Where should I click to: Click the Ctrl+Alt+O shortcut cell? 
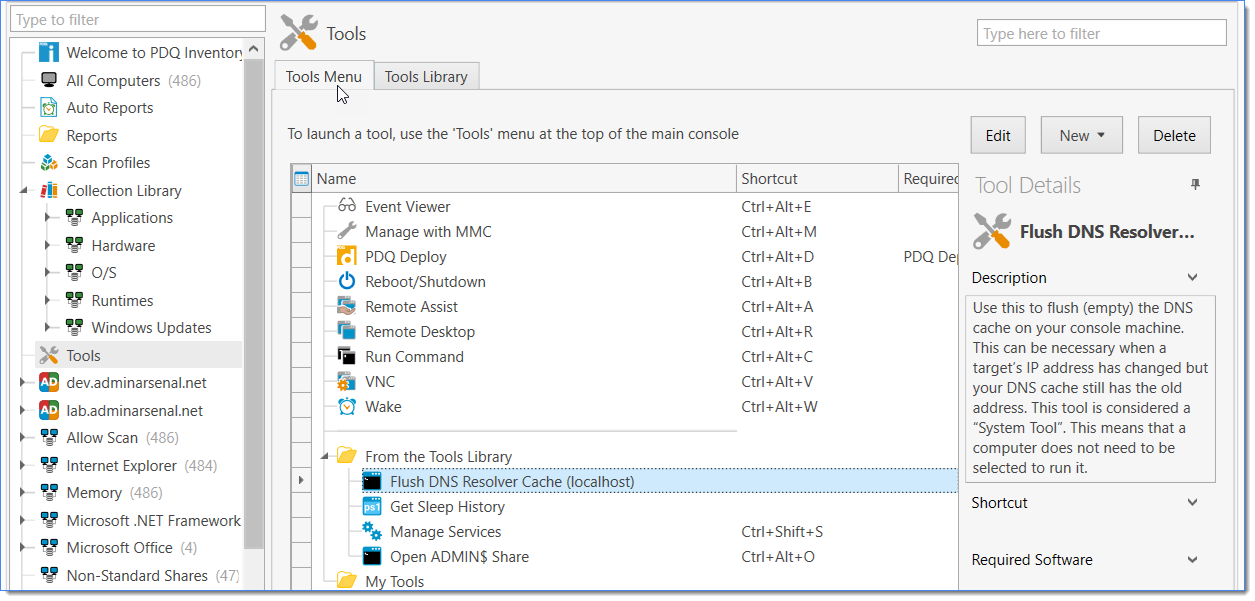point(778,557)
